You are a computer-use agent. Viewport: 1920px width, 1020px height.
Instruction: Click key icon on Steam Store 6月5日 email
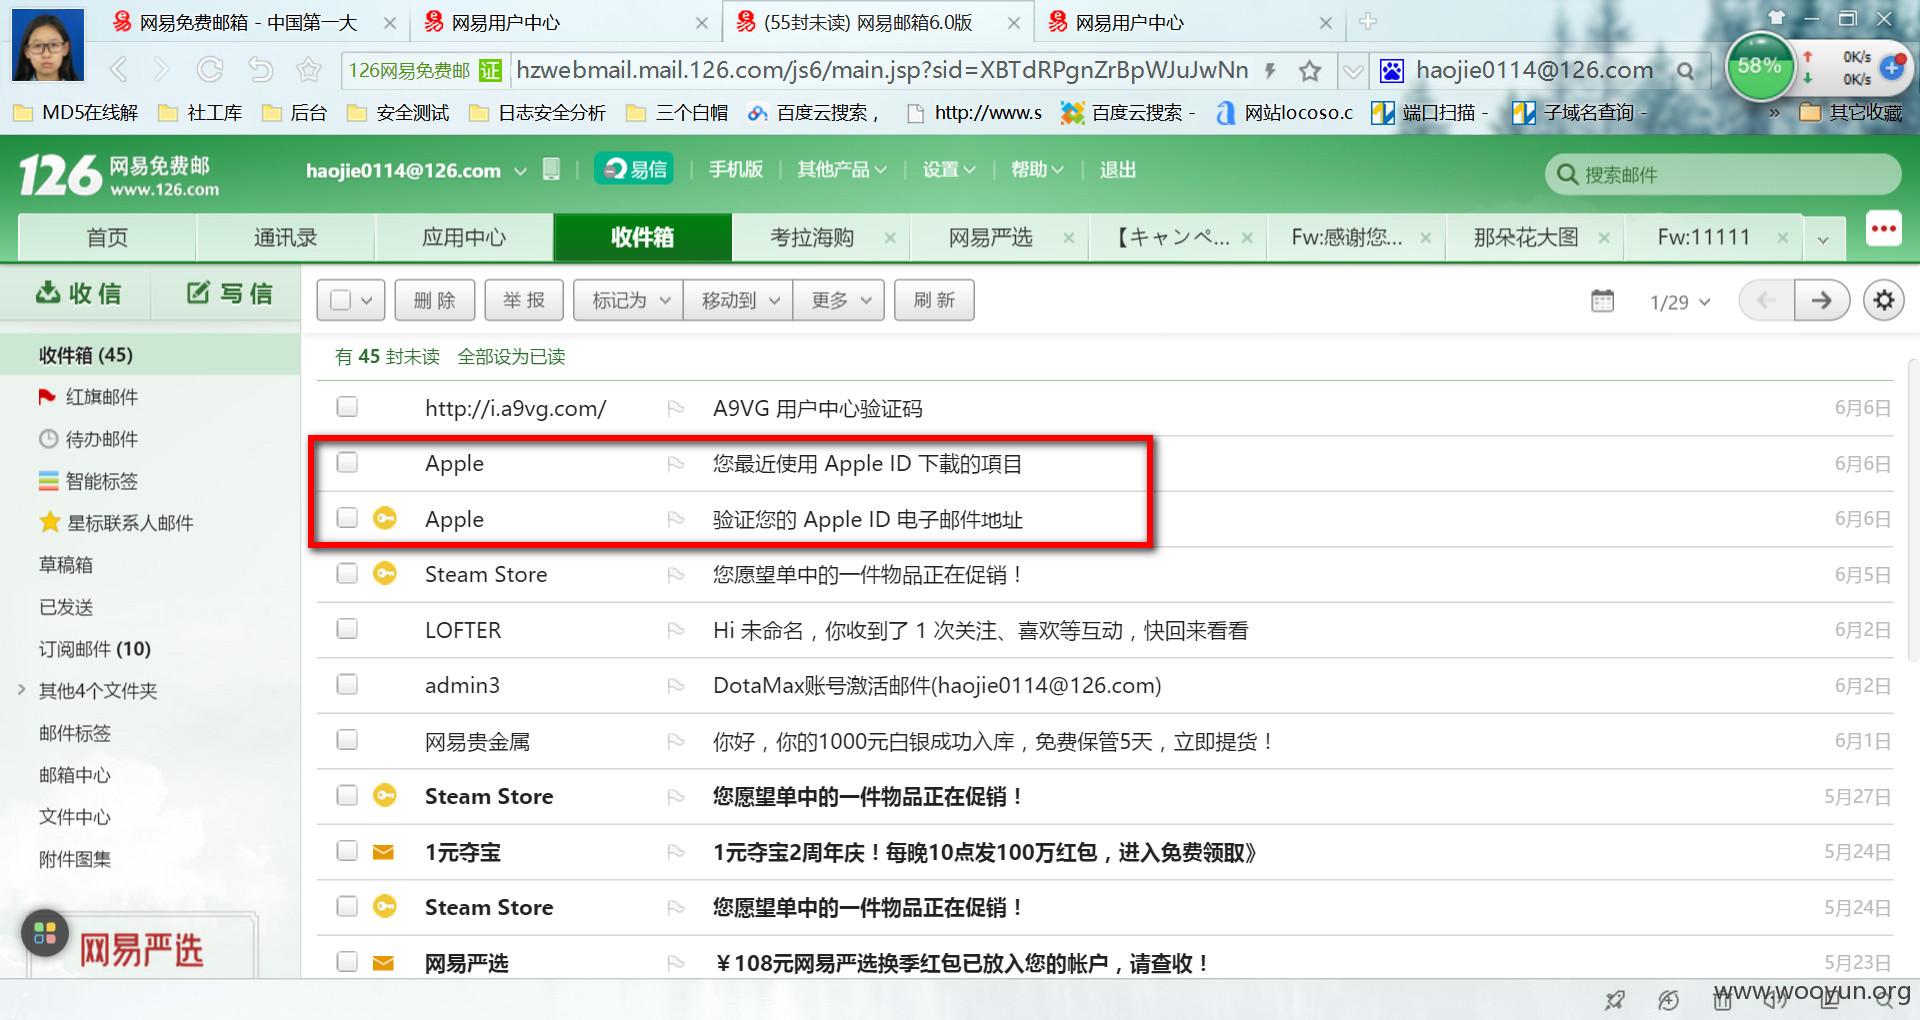coord(385,574)
